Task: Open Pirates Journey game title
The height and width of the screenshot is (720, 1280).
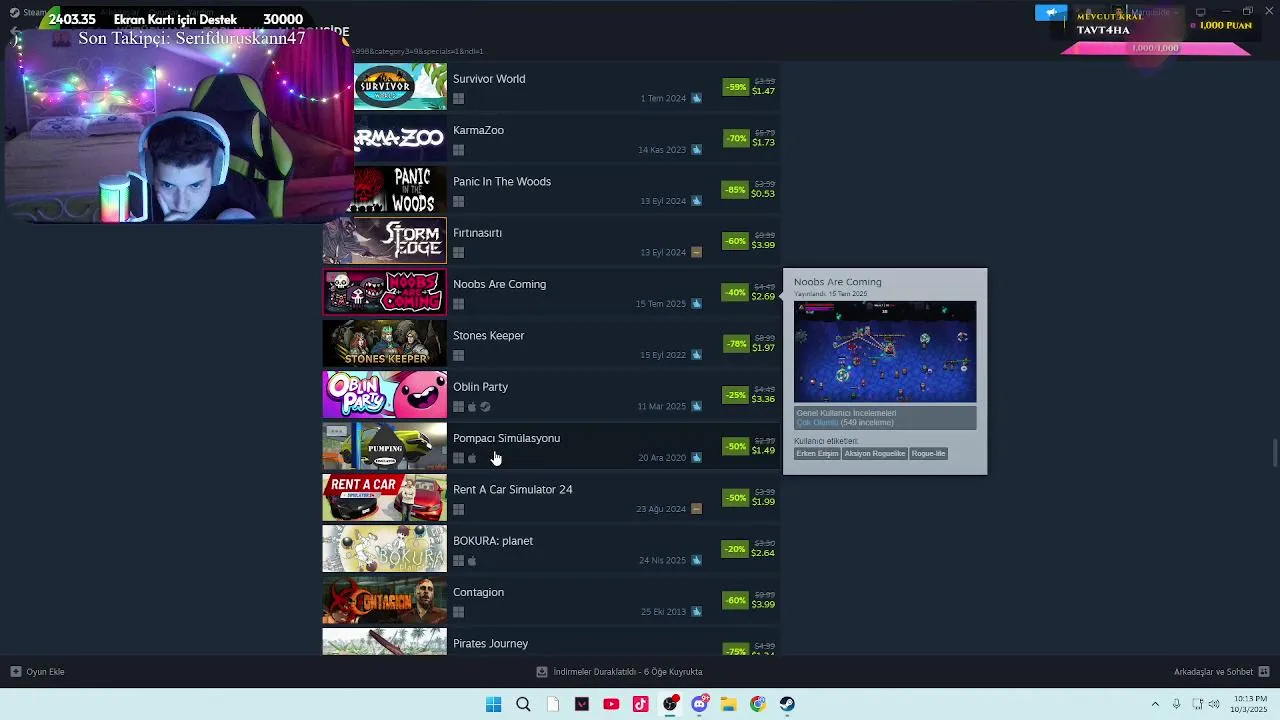Action: tap(490, 643)
